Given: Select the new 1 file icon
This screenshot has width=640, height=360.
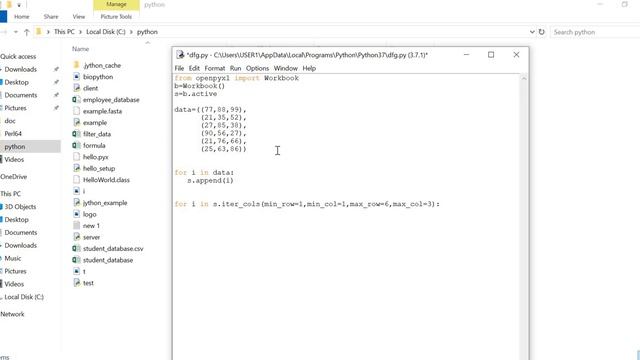Looking at the screenshot, I should pyautogui.click(x=76, y=225).
